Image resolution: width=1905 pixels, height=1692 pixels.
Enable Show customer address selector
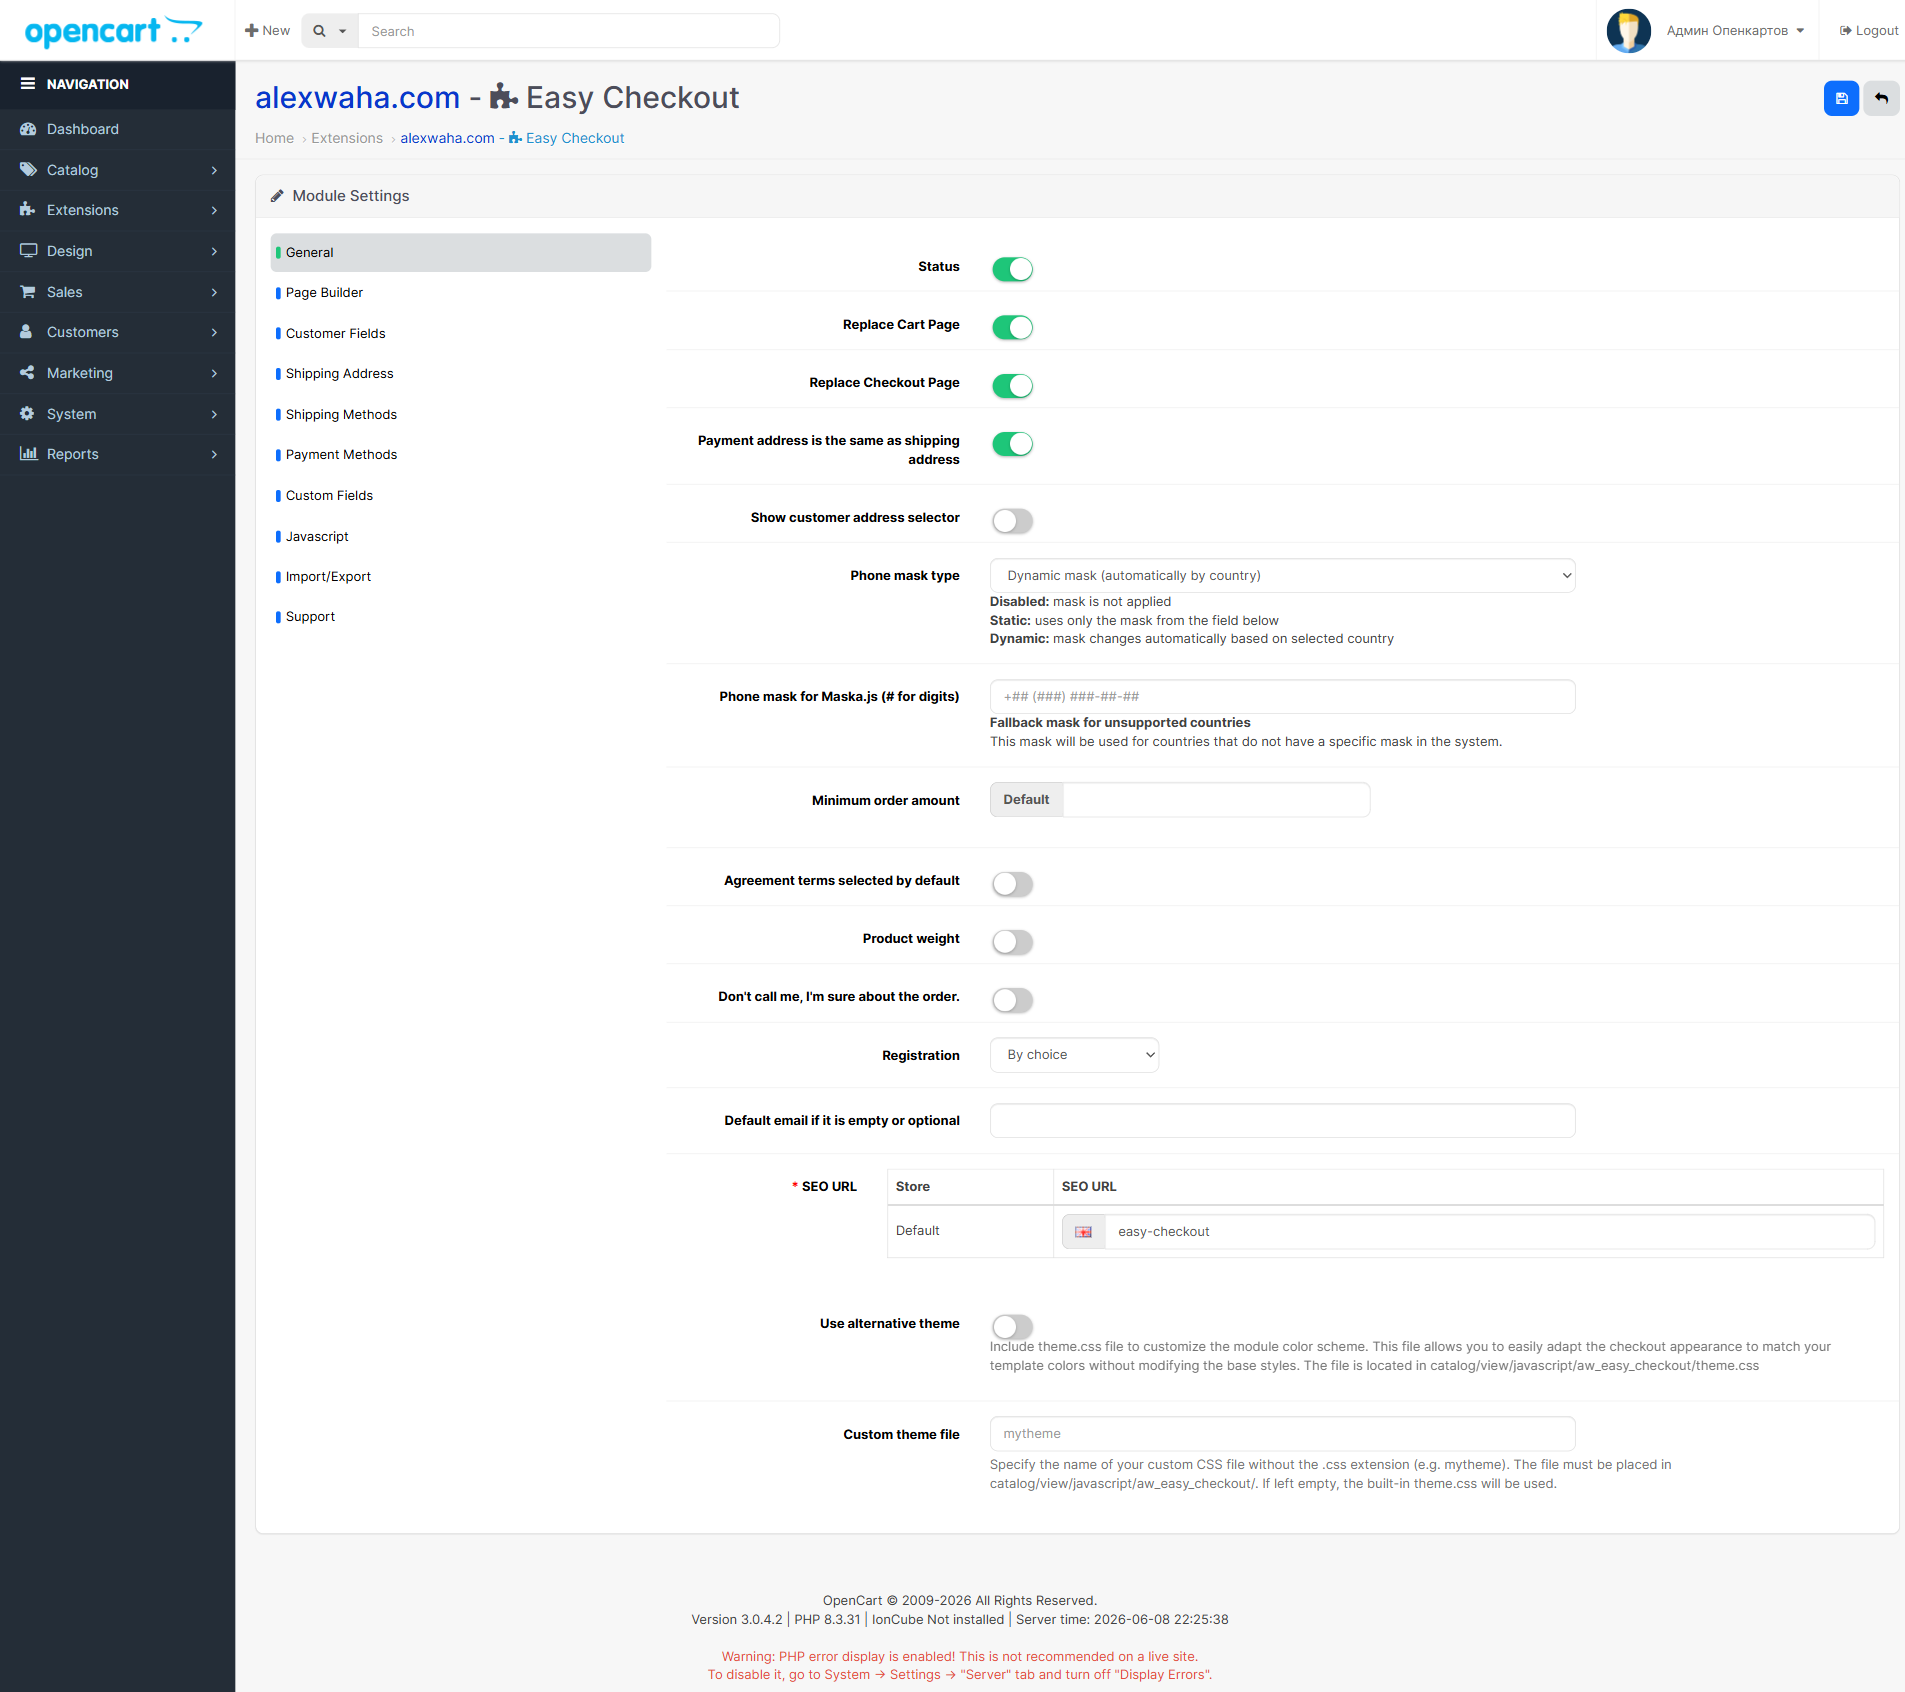click(x=1012, y=521)
